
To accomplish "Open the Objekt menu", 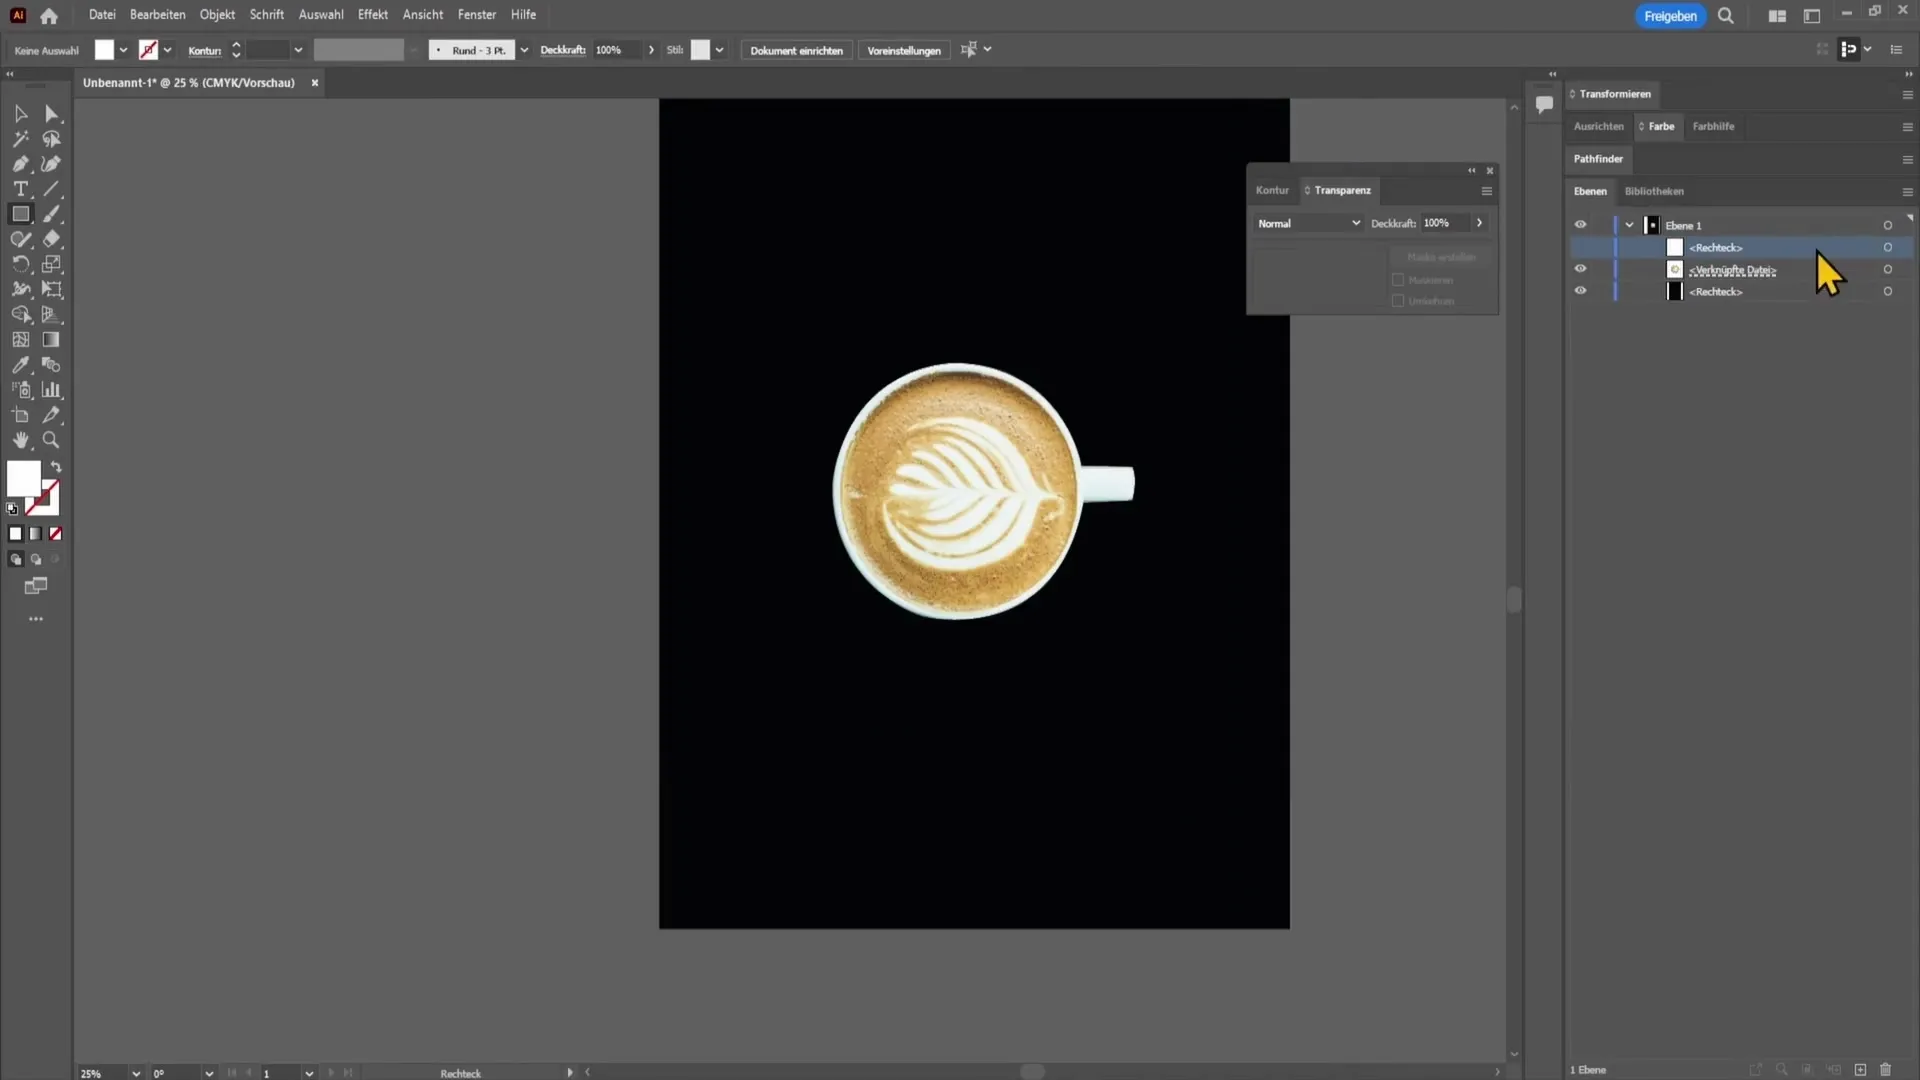I will click(x=217, y=15).
